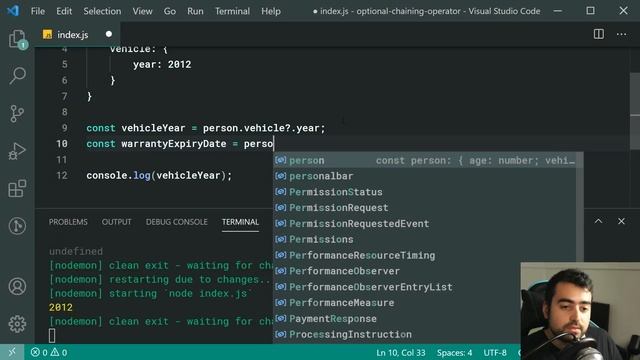This screenshot has height=360, width=640.
Task: Open the Edit menu
Action: [x=64, y=11]
